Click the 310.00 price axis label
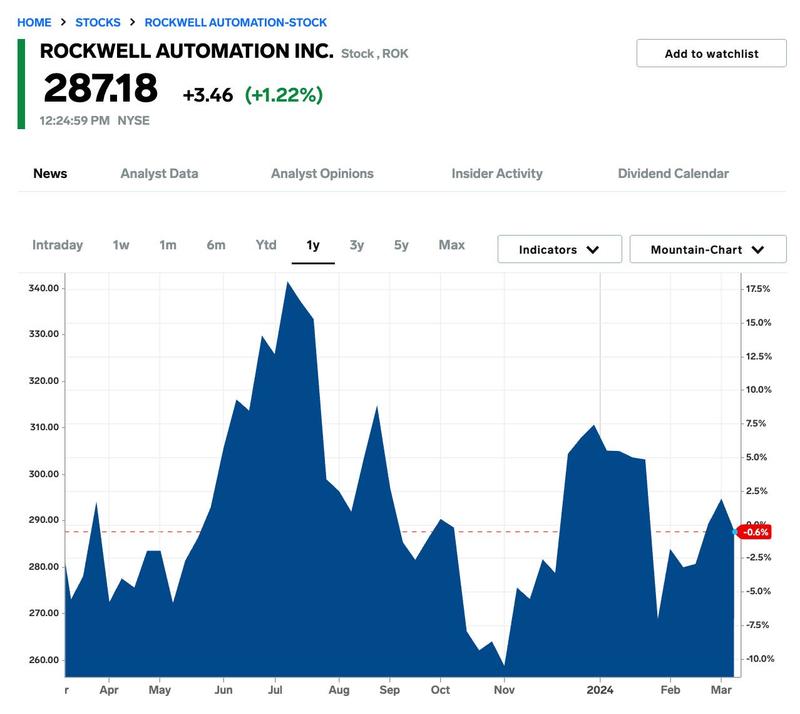800x714 pixels. pos(44,427)
